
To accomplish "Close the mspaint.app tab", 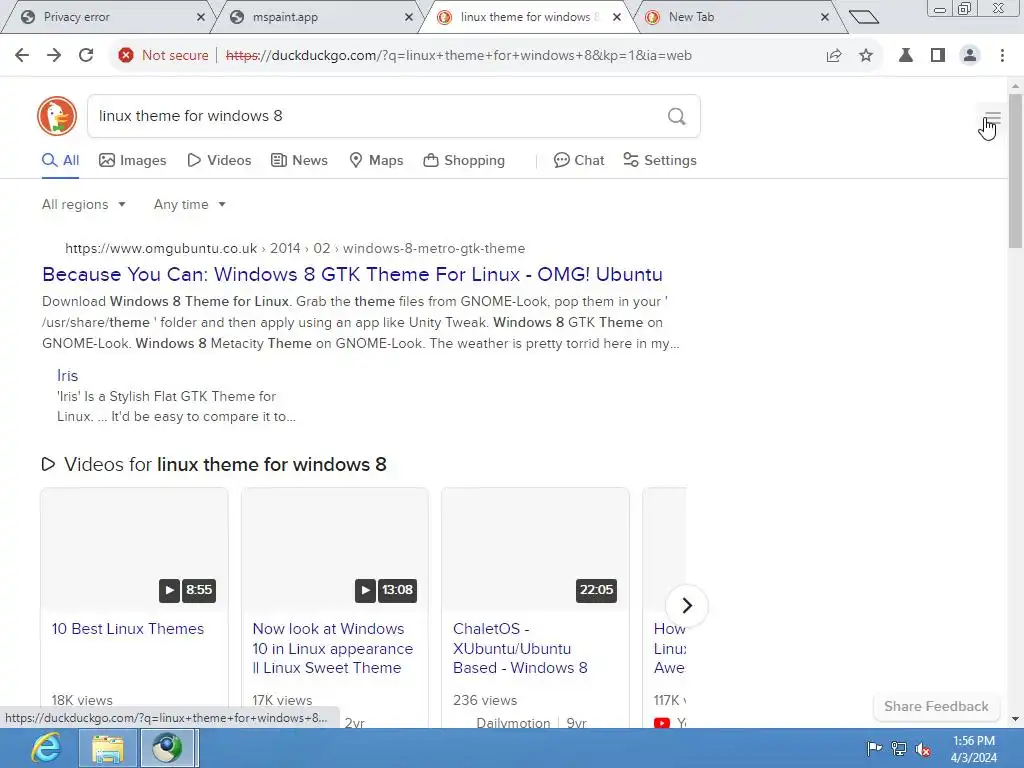I will [409, 18].
